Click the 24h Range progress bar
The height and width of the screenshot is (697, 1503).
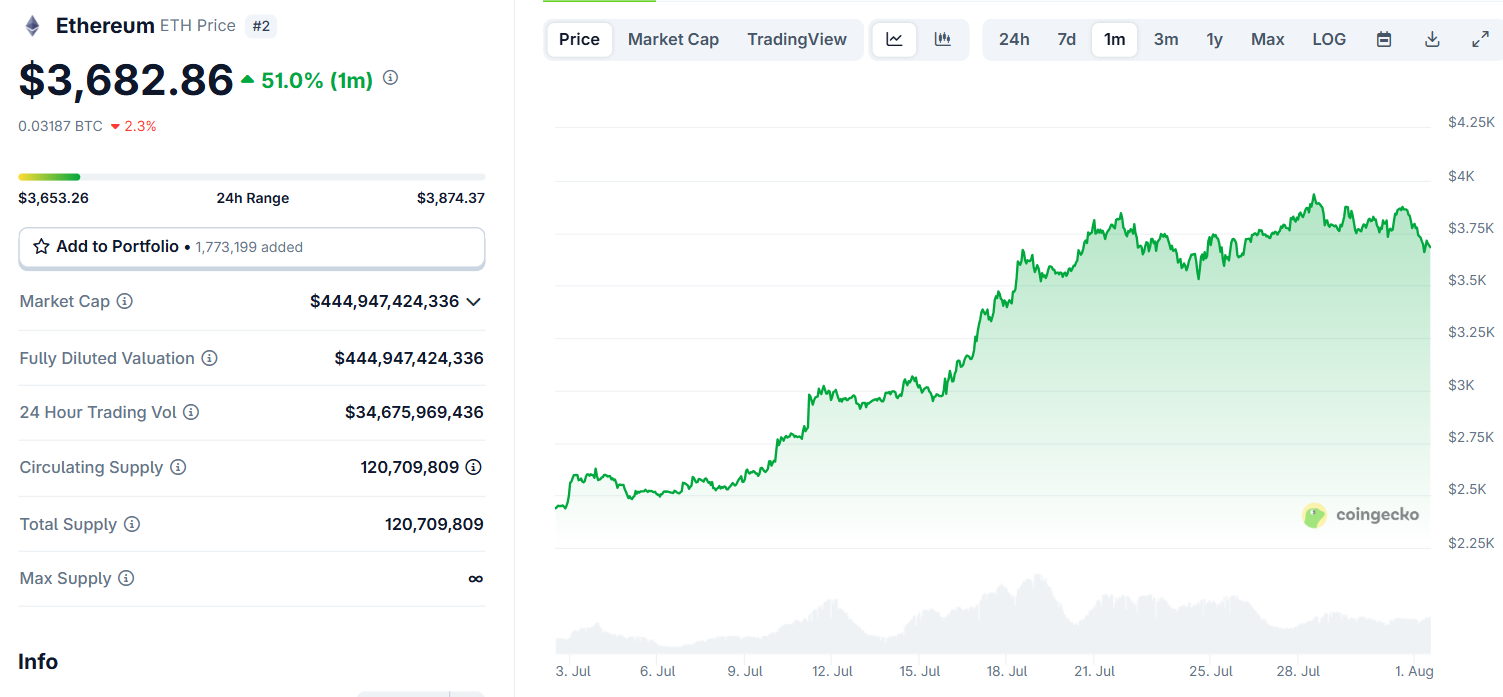point(252,177)
